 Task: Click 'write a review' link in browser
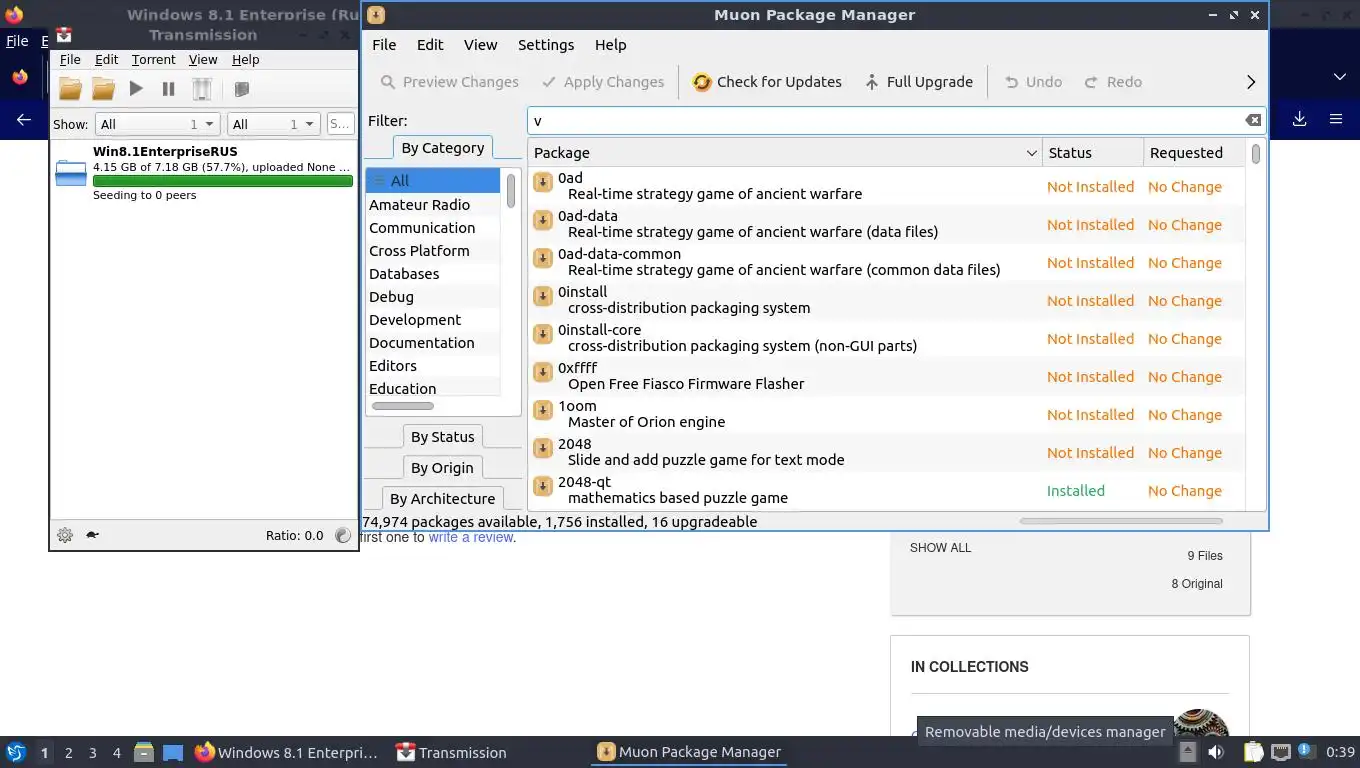(471, 537)
